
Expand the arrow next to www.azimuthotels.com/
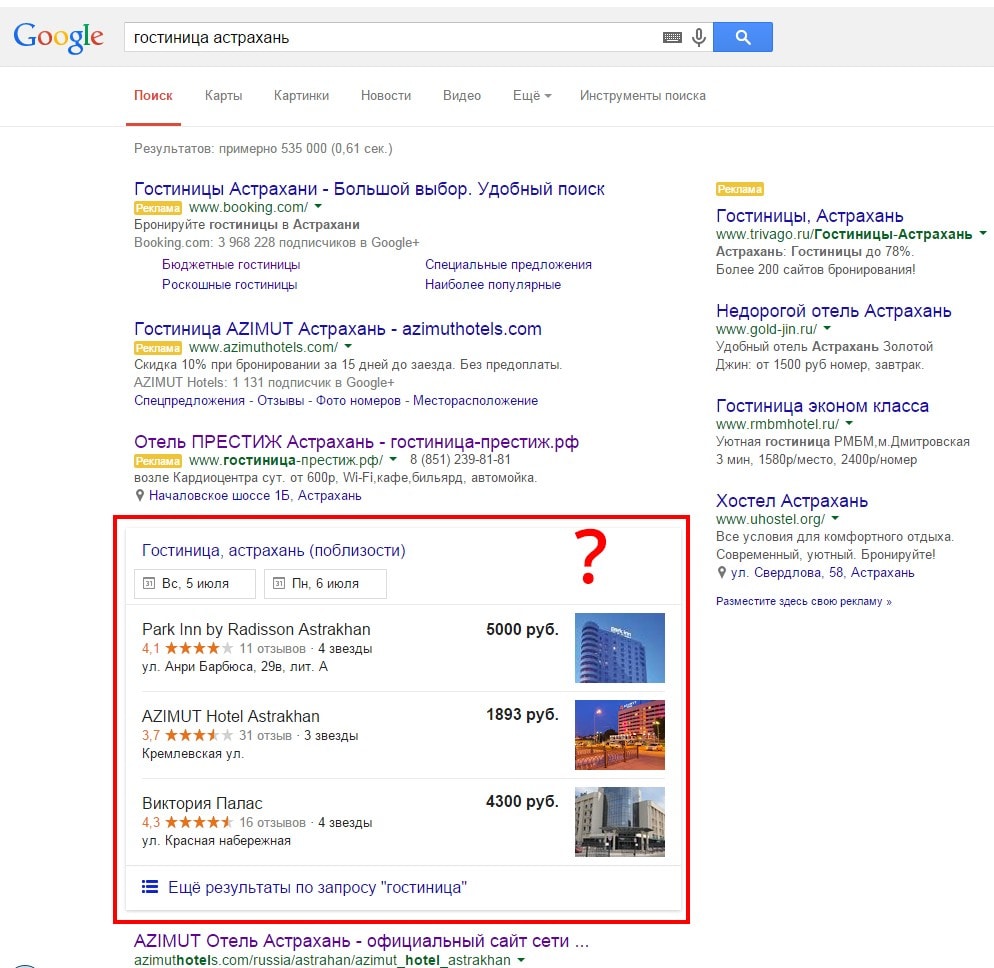point(348,347)
